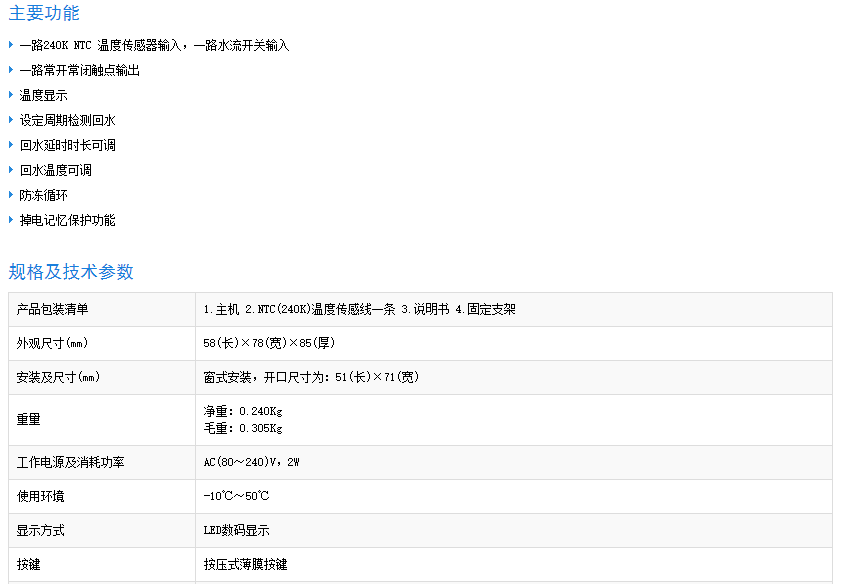The image size is (844, 584).
Task: Click the arrow bullet before 温度显示
Action: (11, 95)
